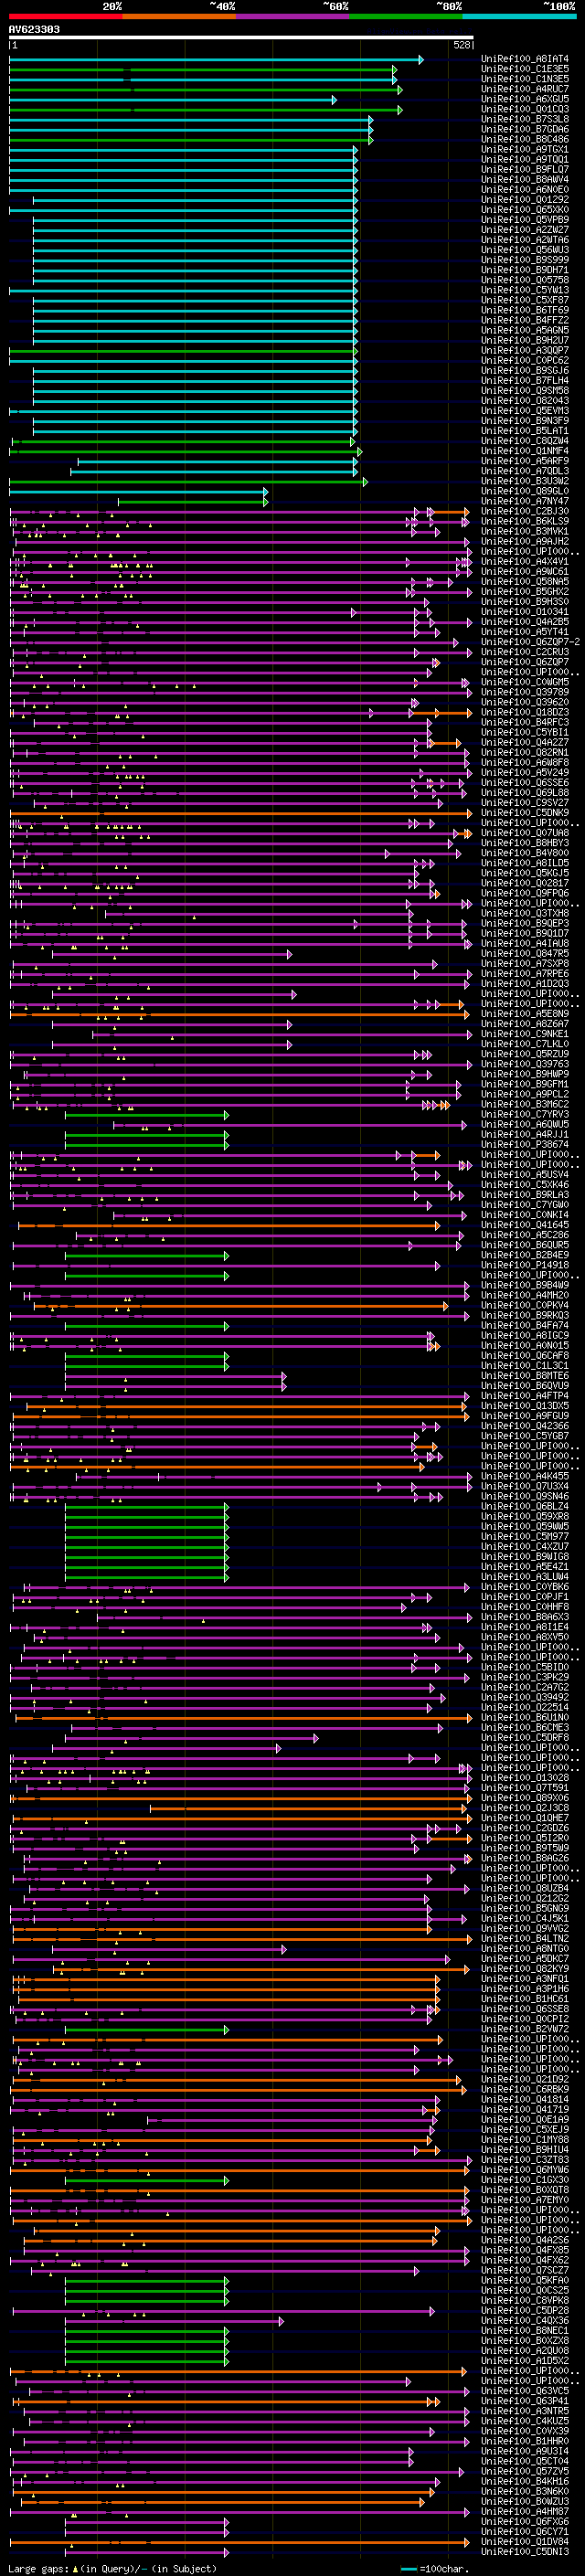Click the green alignment bar for UniRef100_A7NY47

[x=193, y=502]
